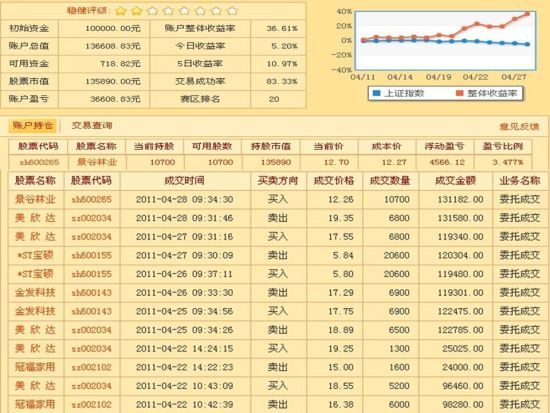Click the 业务名称 column header
This screenshot has height=413, width=550.
tap(519, 181)
